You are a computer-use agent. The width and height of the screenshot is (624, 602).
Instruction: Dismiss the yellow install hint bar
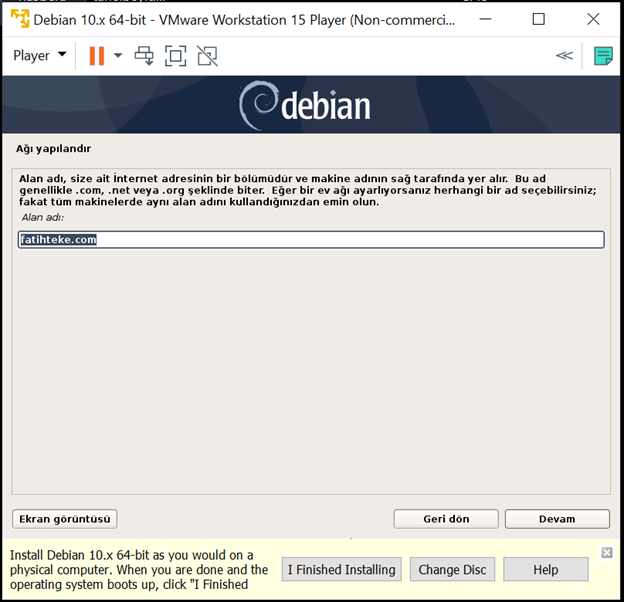607,552
